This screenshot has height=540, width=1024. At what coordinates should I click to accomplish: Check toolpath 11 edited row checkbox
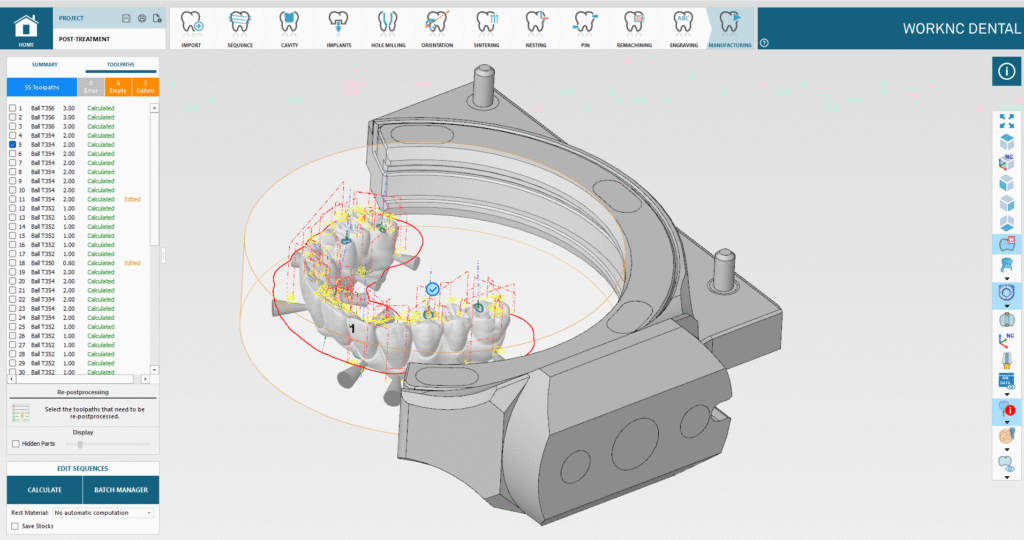coord(12,199)
